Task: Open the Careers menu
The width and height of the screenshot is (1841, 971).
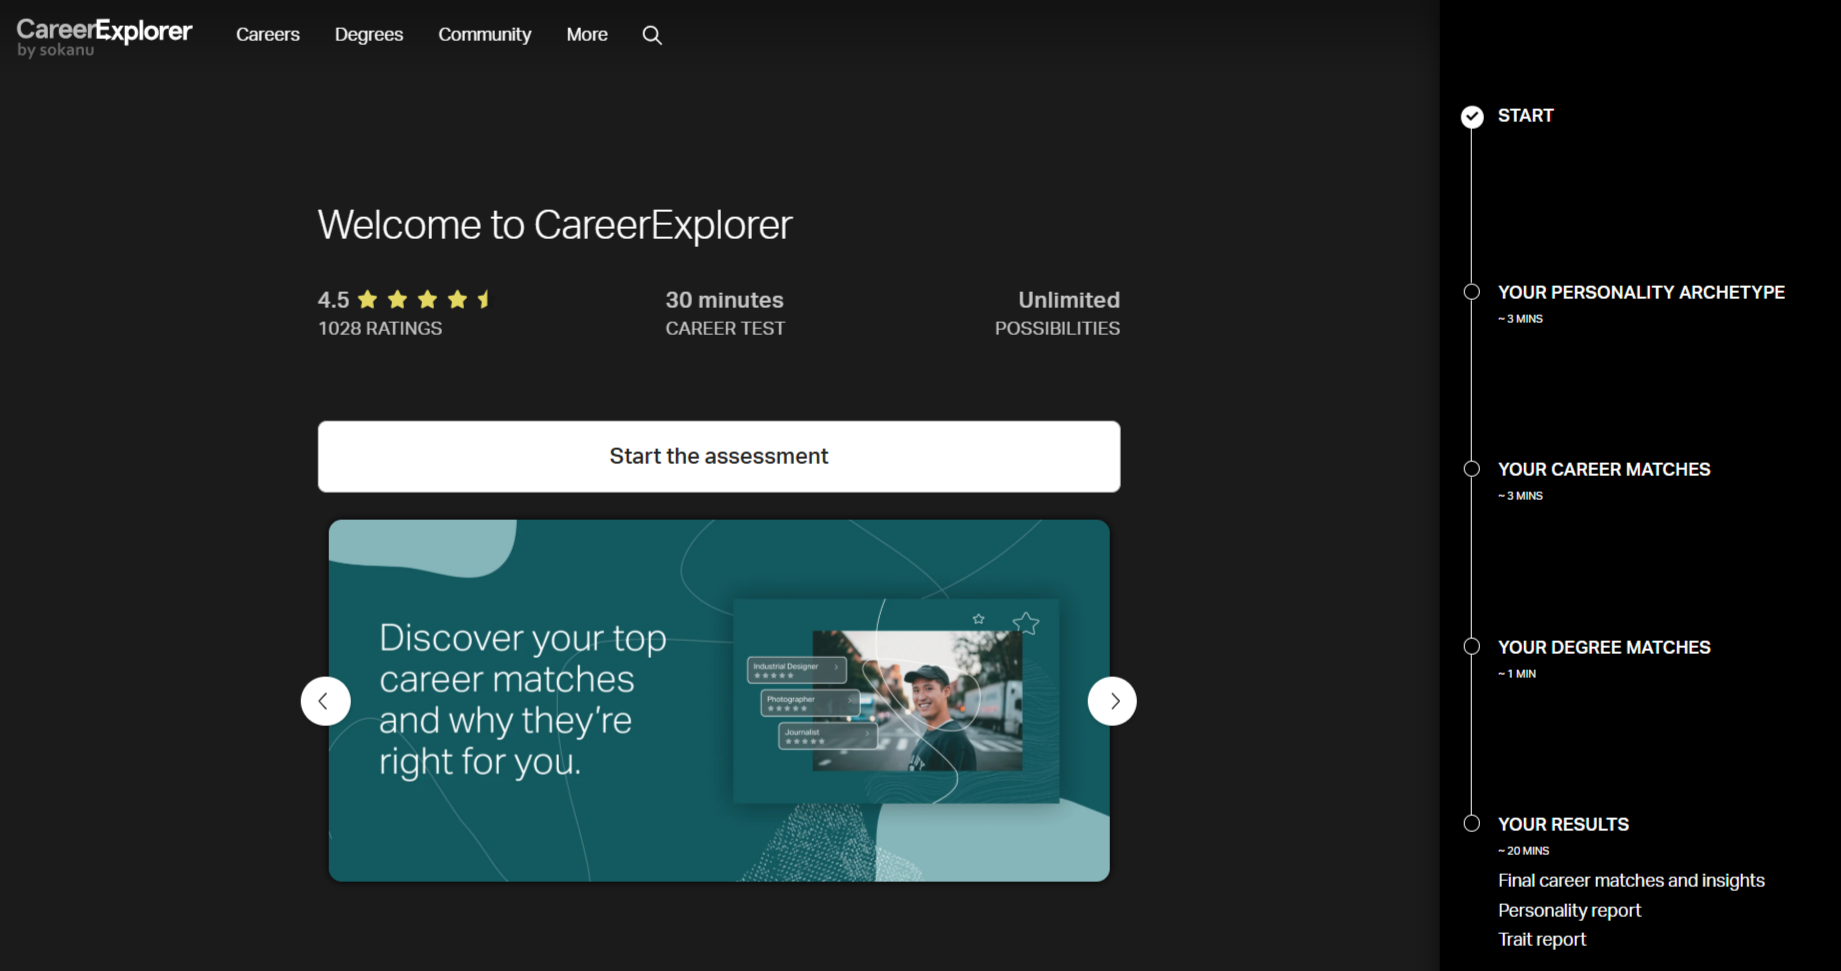Action: [267, 35]
